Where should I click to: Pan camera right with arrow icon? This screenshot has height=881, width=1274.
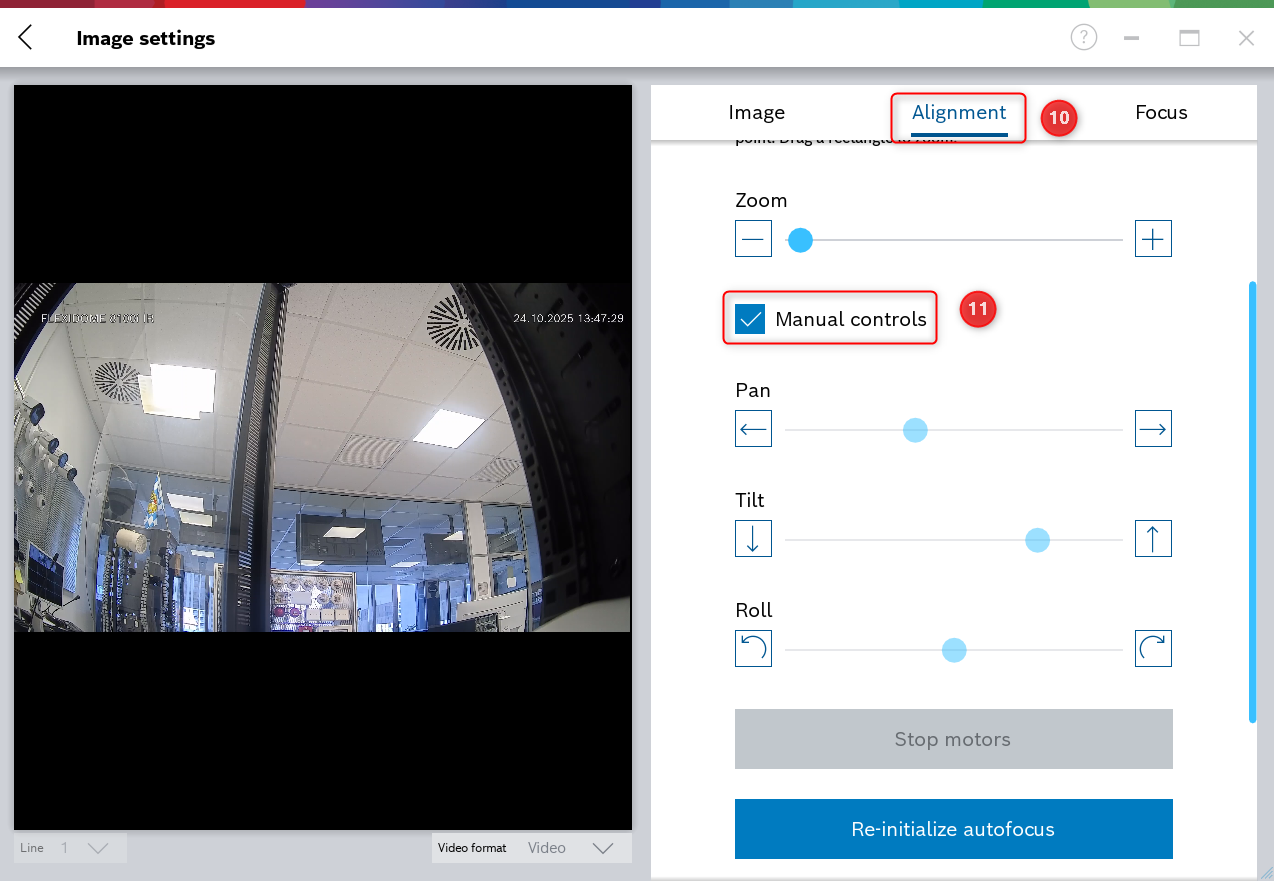tap(1153, 429)
